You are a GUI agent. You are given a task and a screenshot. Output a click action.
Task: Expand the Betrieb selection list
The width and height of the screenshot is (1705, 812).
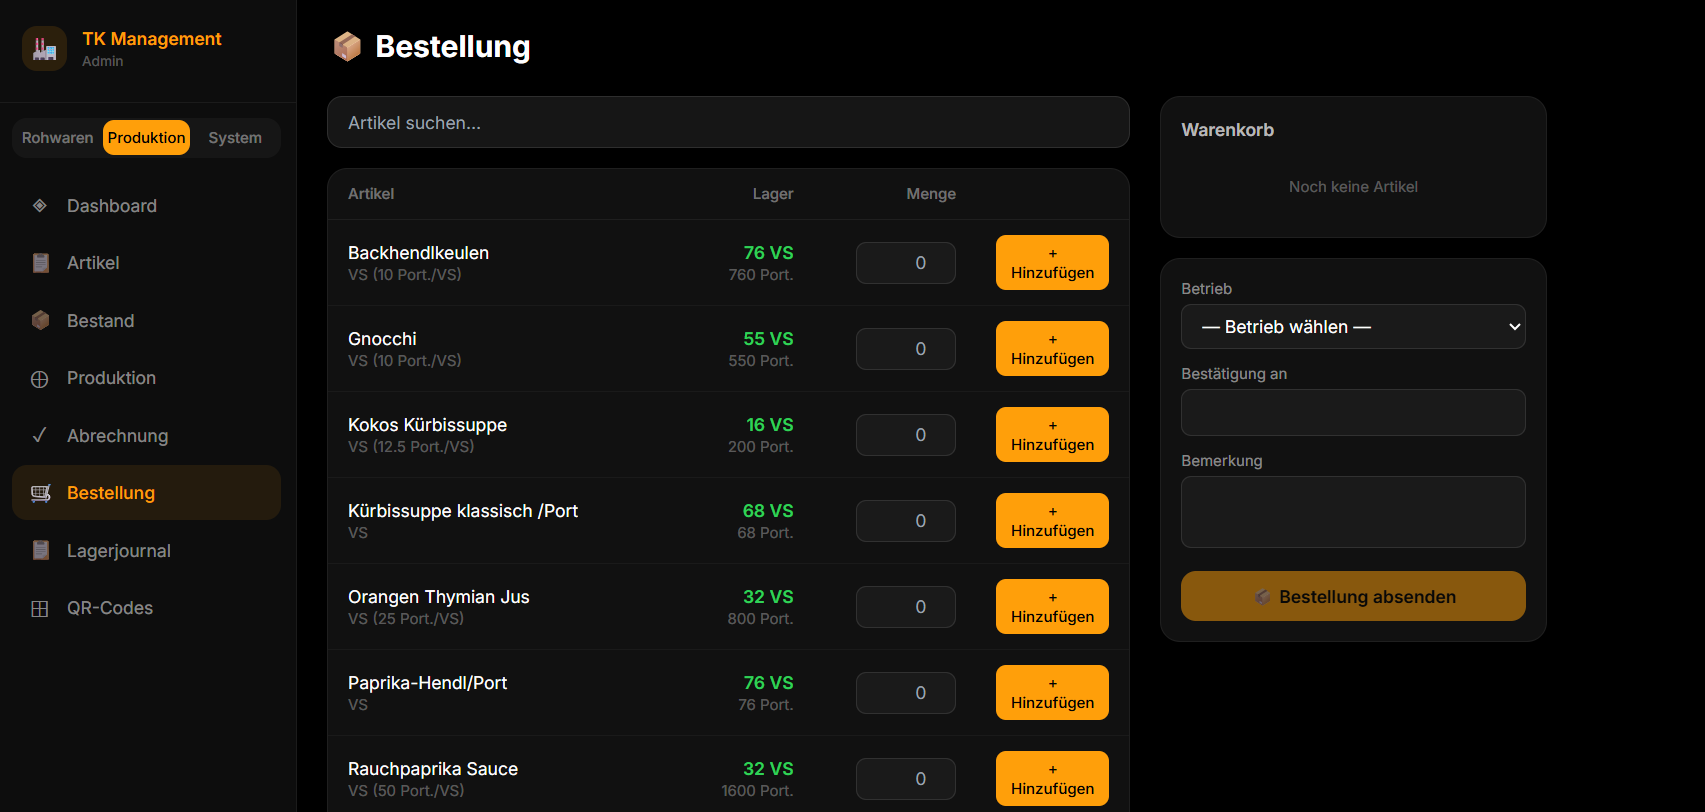click(x=1352, y=326)
